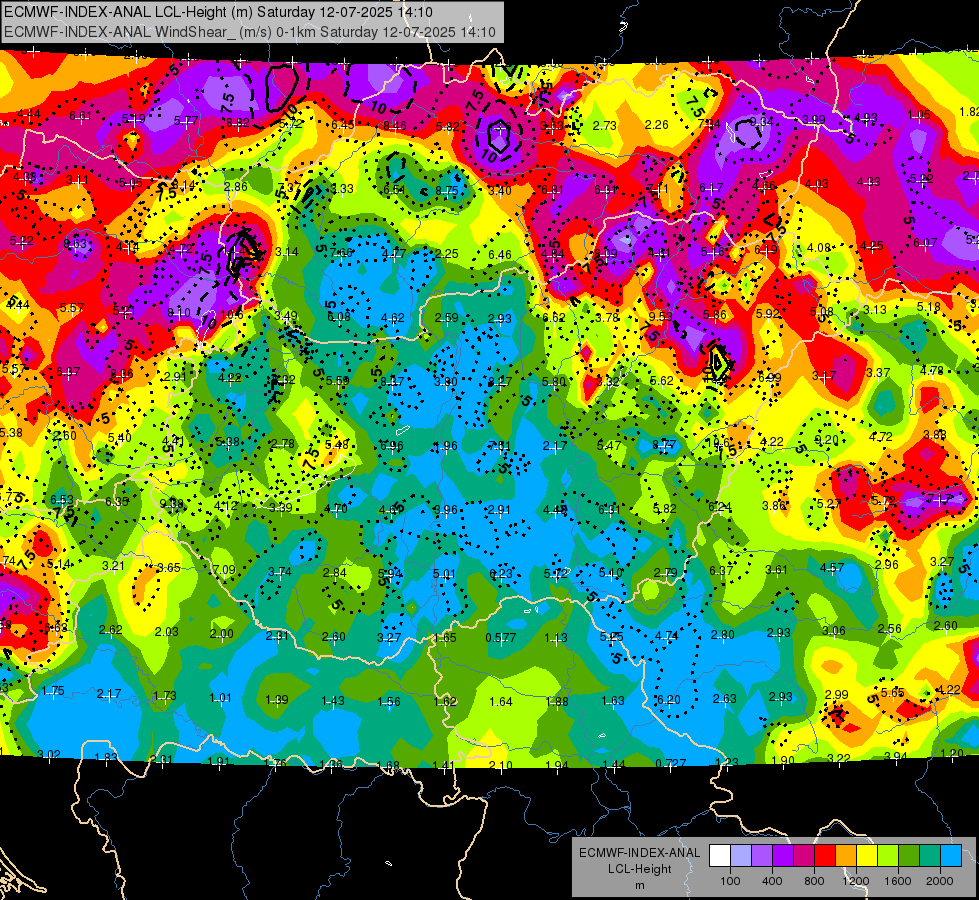Viewport: 979px width, 900px height.
Task: Click the sky blue legend swatch
Action: pyautogui.click(x=951, y=855)
